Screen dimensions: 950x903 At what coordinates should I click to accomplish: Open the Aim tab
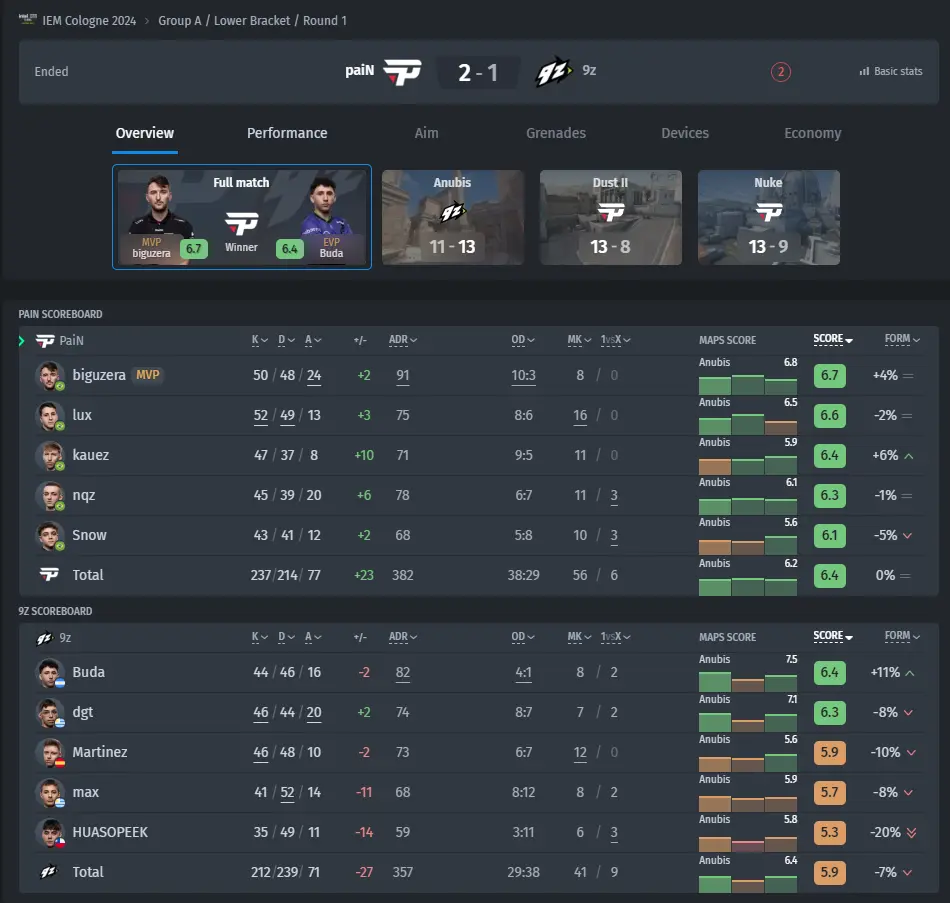coord(427,133)
